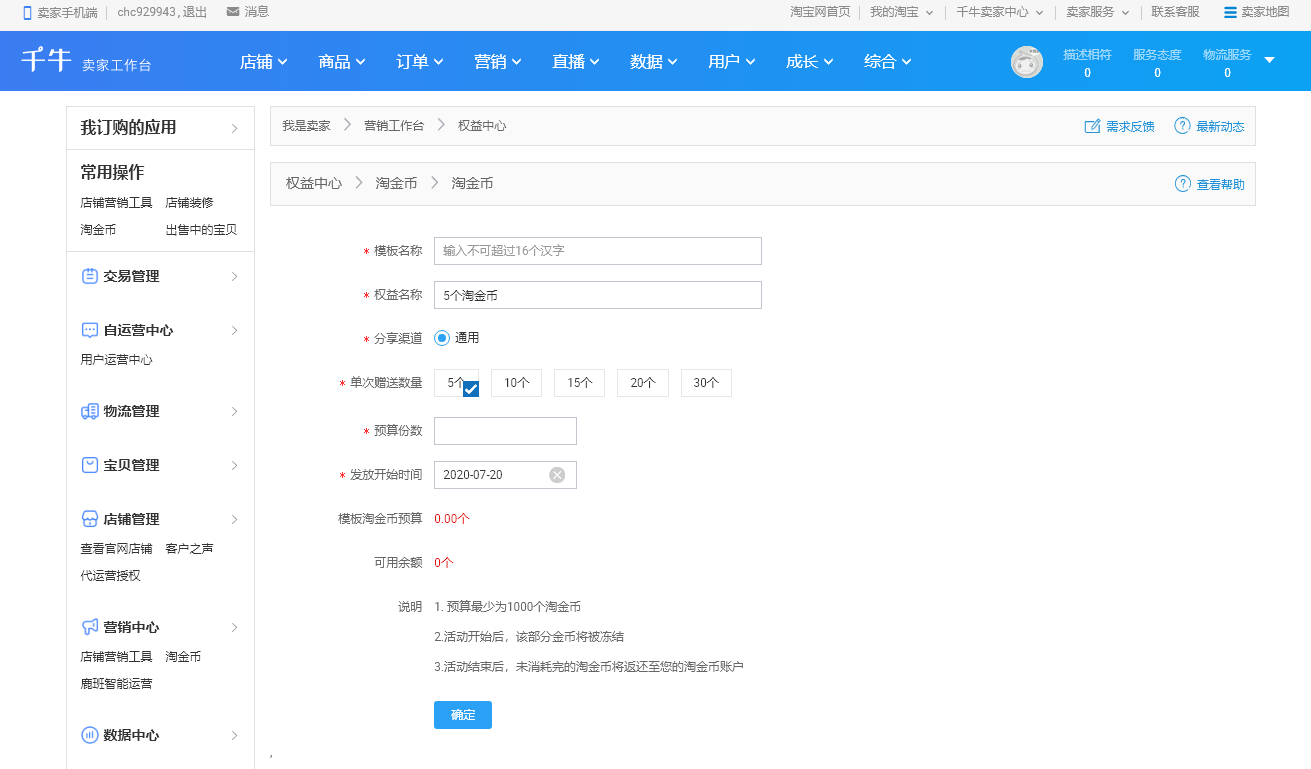The height and width of the screenshot is (769, 1311).
Task: Open the 商品 menu
Action: point(342,61)
